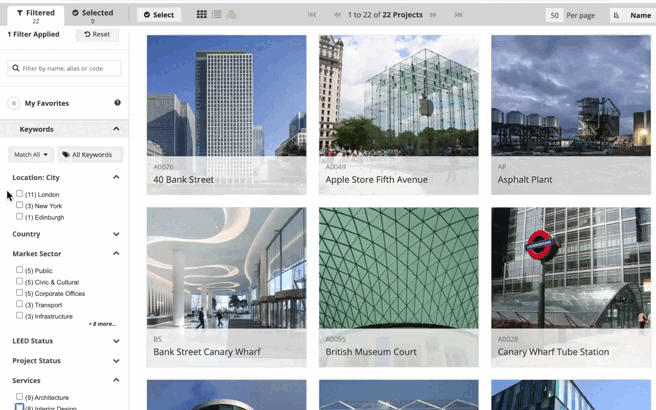Viewport: 656px width, 410px height.
Task: Tick the Public market sector checkbox
Action: coord(19,270)
